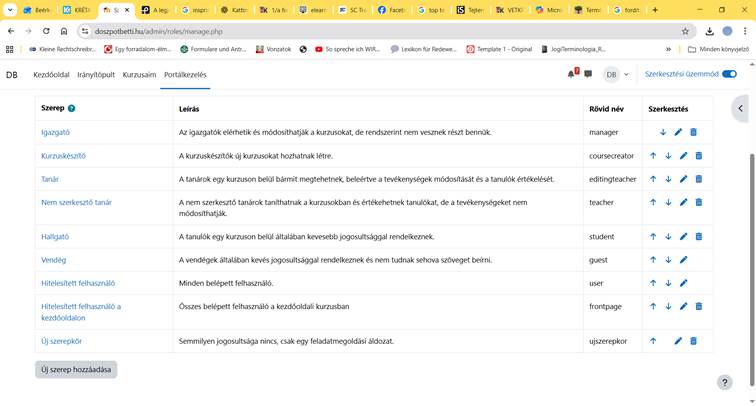Go to Kezdőoldal menu item
Image resolution: width=756 pixels, height=406 pixels.
click(51, 75)
